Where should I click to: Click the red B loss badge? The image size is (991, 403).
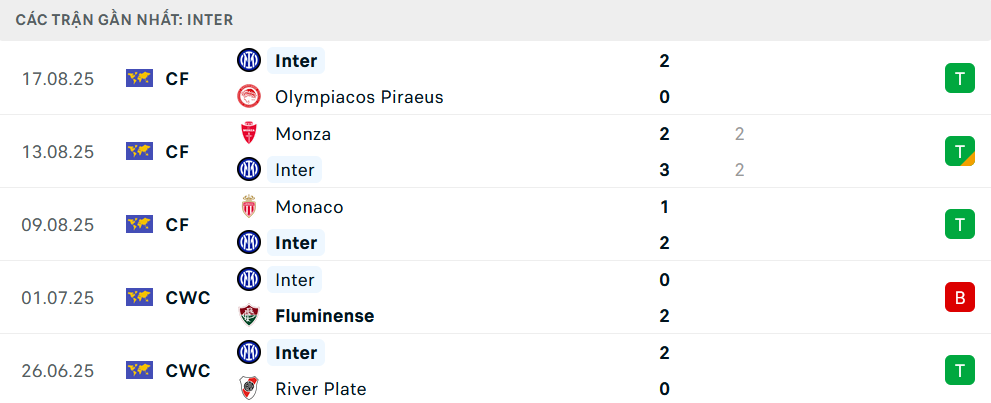pos(959,297)
